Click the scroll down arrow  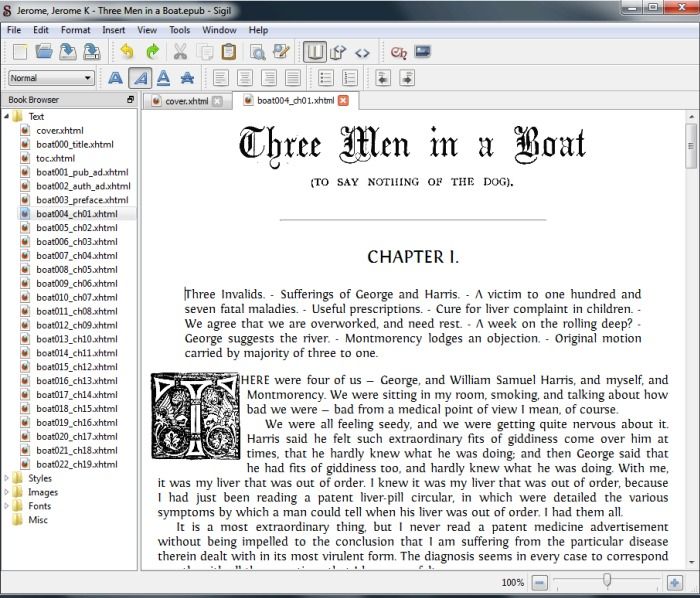click(691, 563)
